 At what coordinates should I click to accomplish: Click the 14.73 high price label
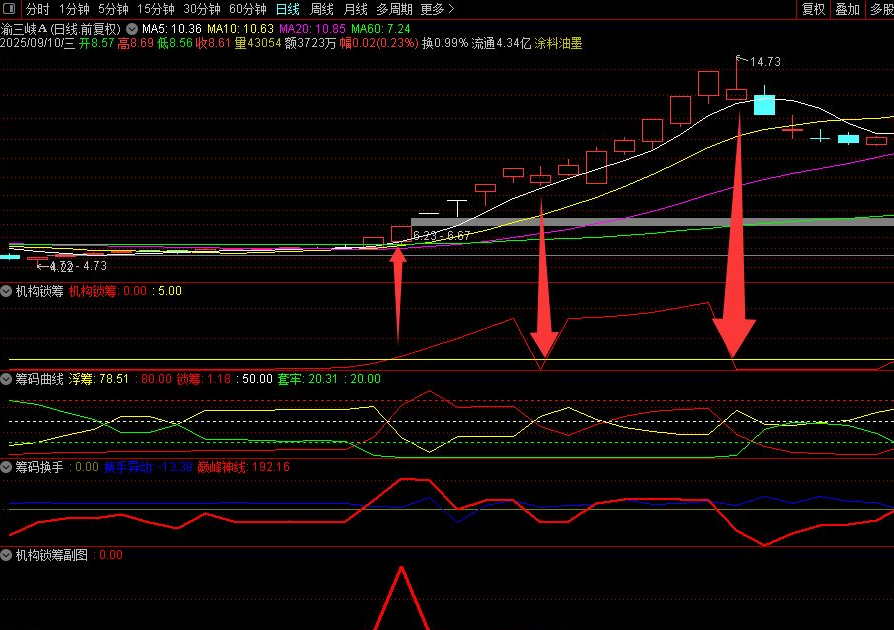[x=765, y=62]
